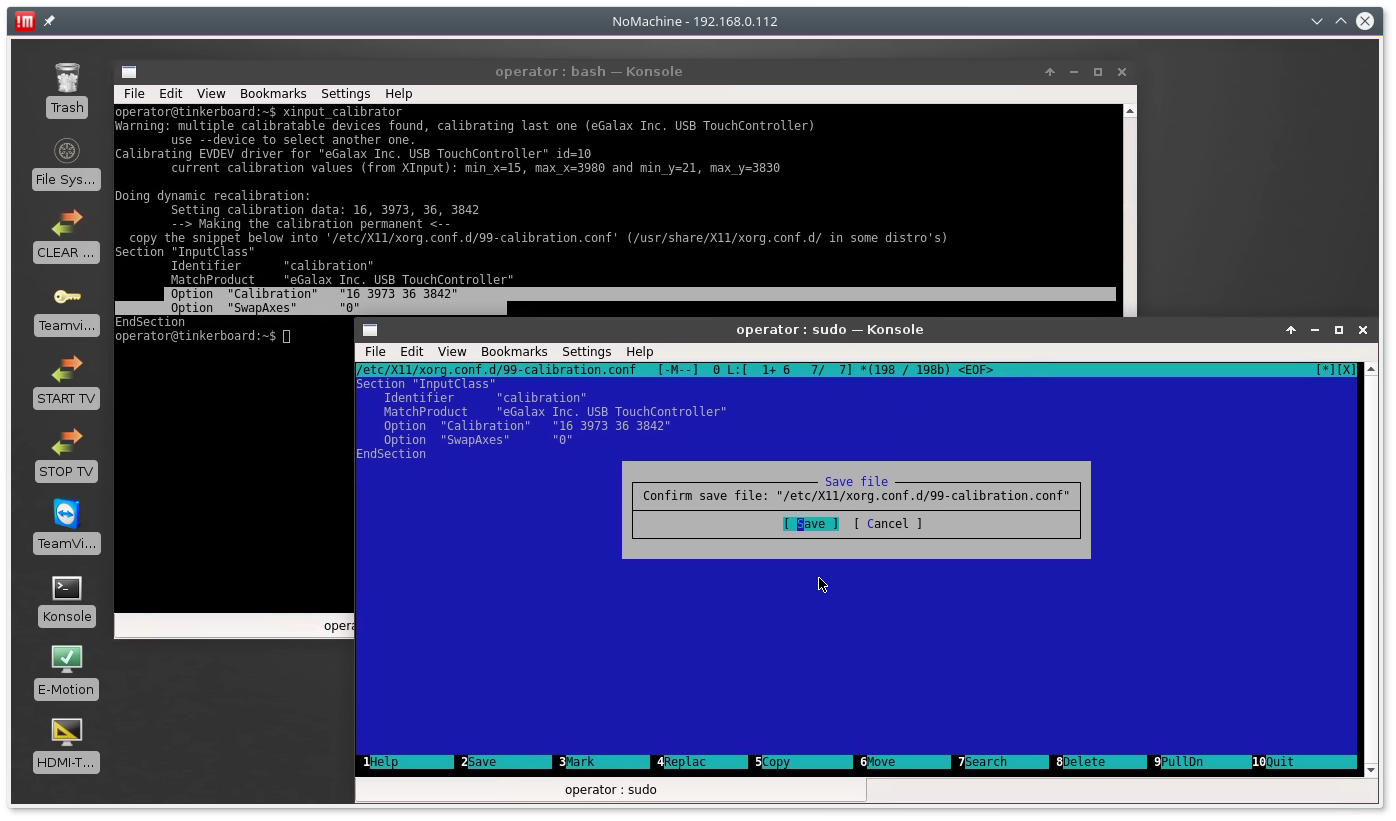Click the 9 PullDn function key label
1396x821 pixels.
click(1181, 762)
